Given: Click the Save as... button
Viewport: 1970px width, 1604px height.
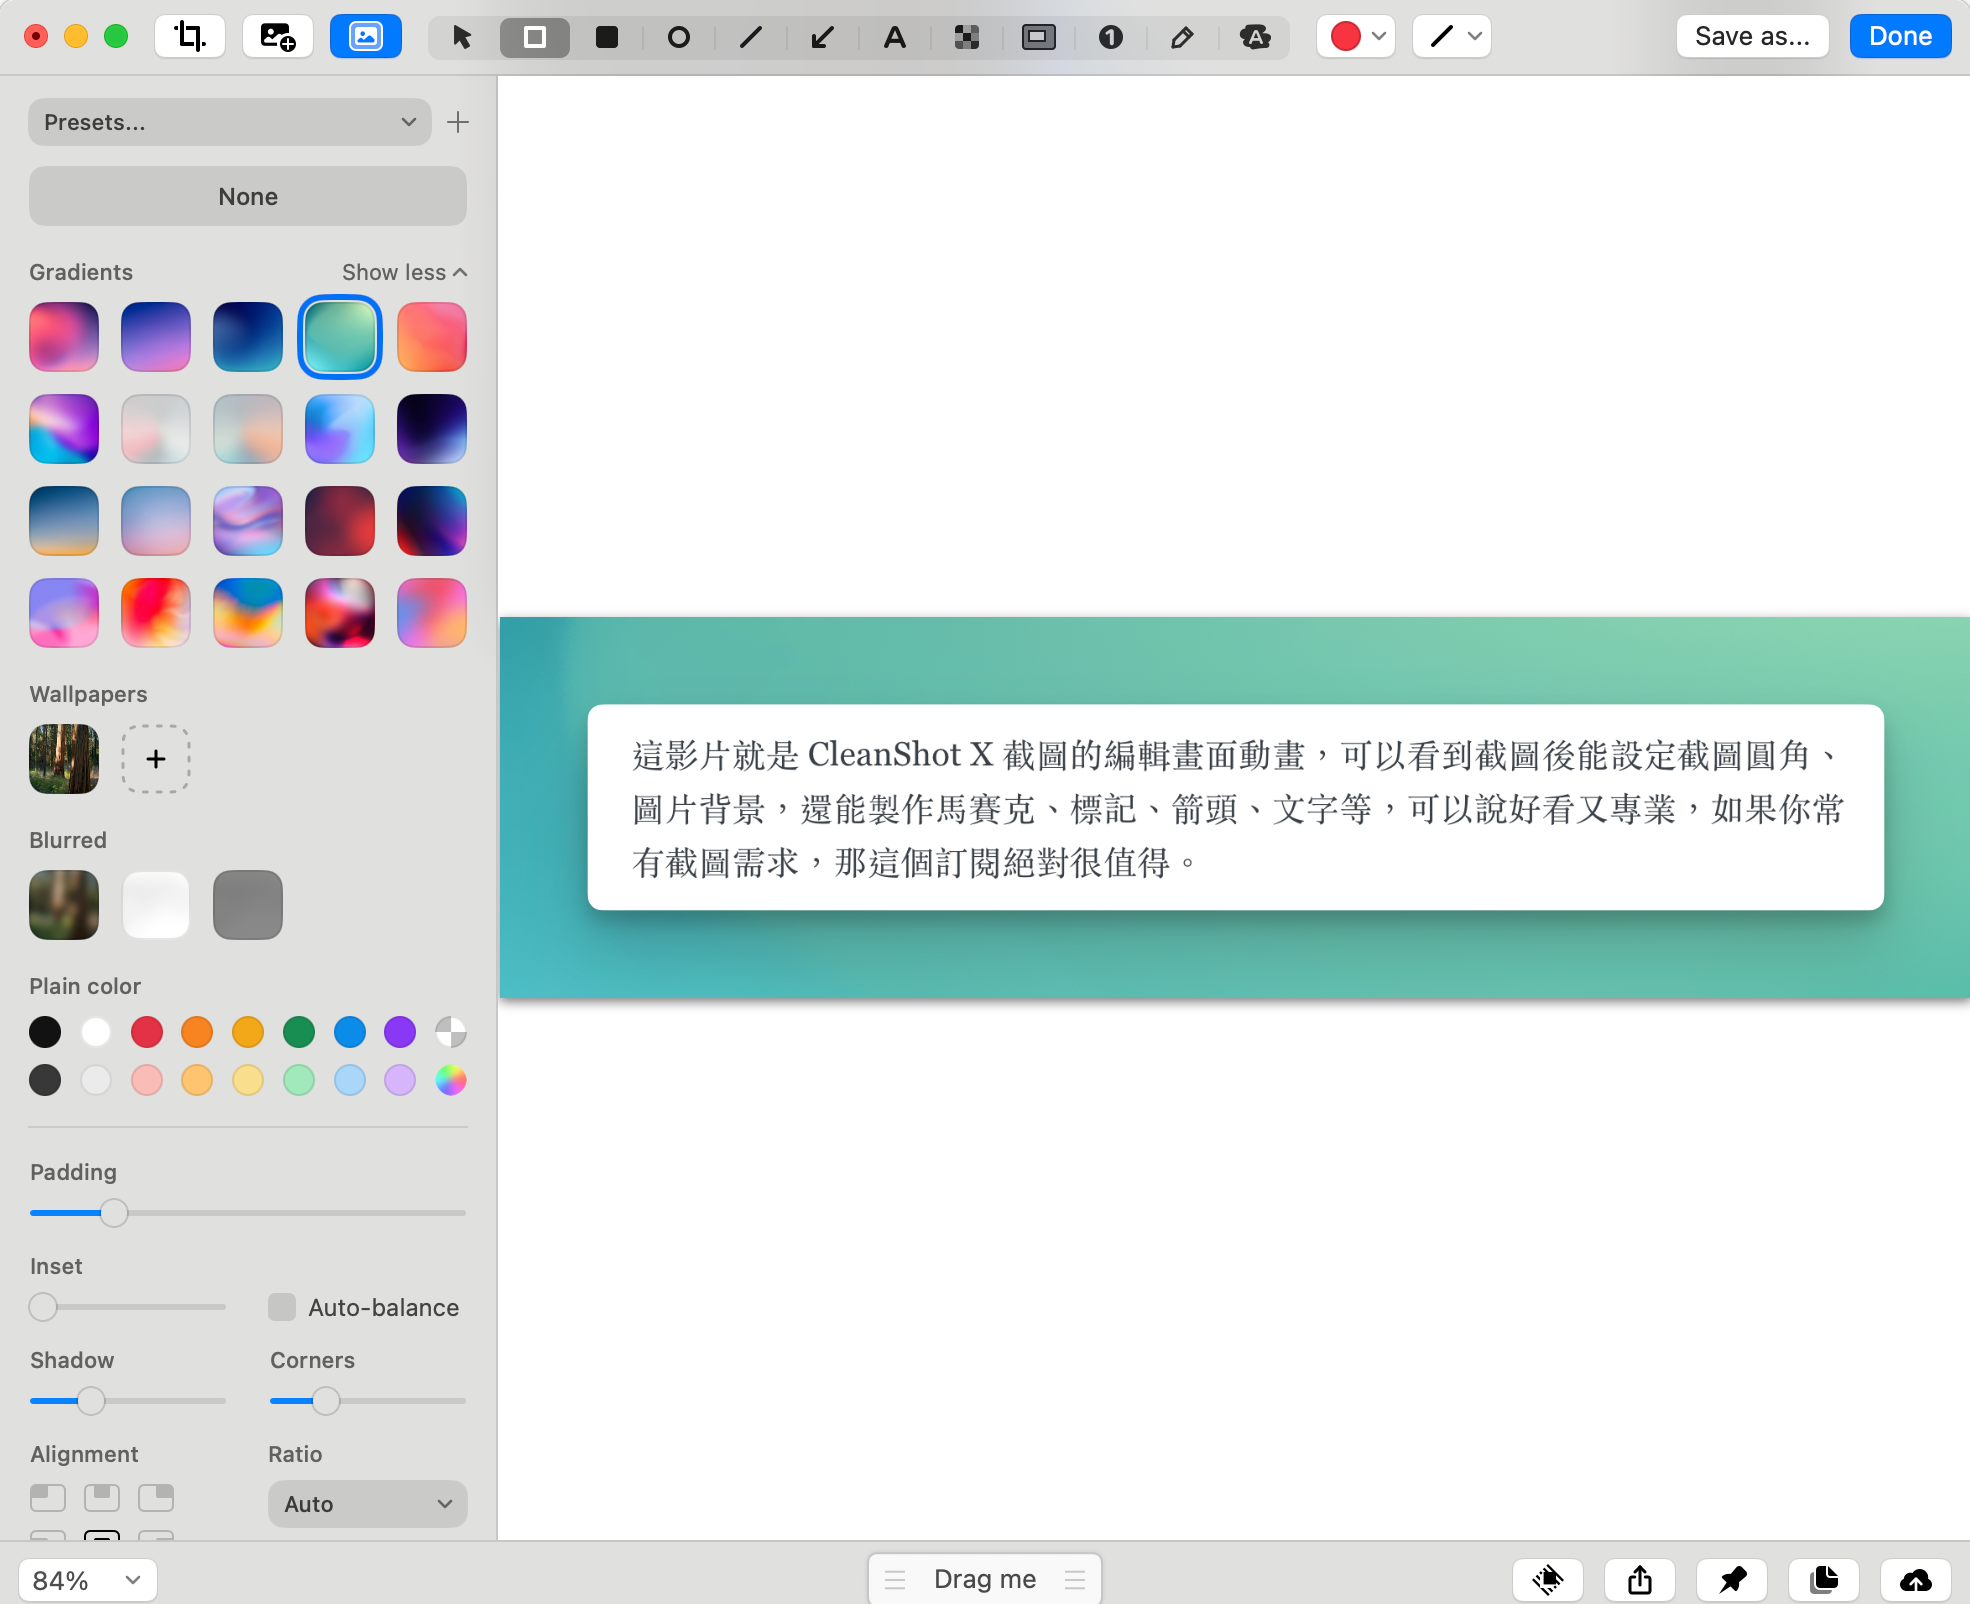Looking at the screenshot, I should point(1753,37).
